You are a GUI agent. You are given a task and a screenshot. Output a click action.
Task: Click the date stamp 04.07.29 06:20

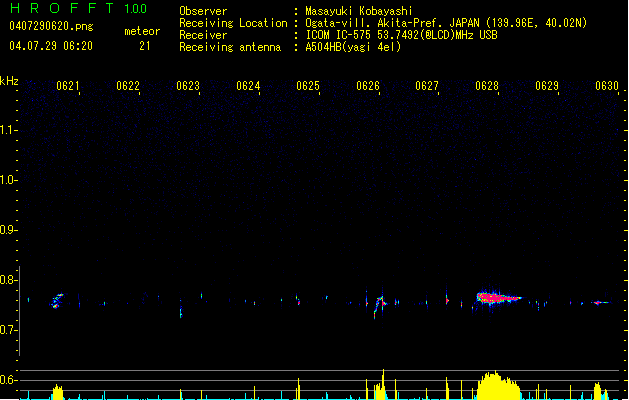point(51,46)
